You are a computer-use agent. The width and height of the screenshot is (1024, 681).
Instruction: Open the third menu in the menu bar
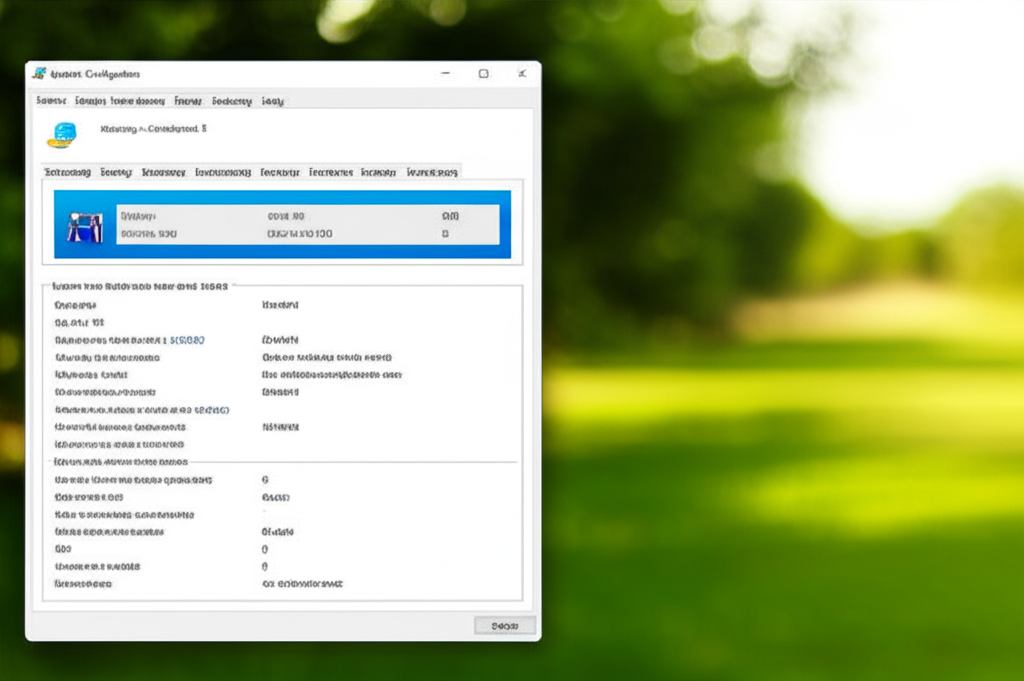point(137,101)
